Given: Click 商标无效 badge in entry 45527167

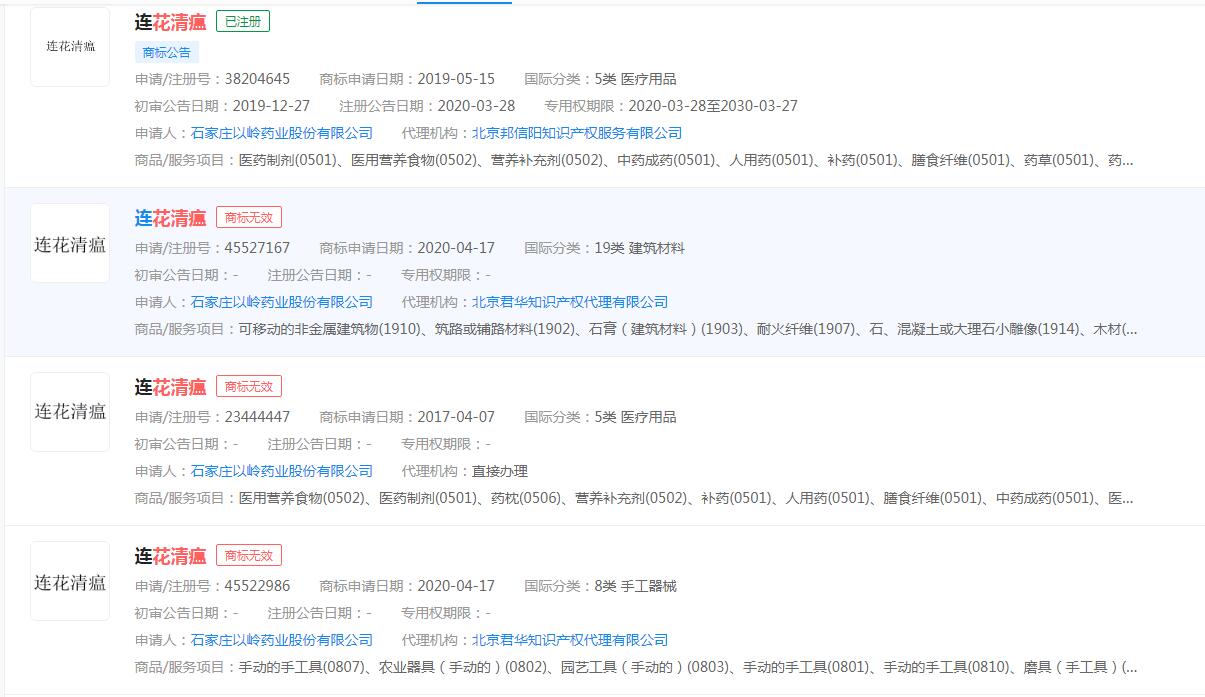Looking at the screenshot, I should (x=249, y=217).
